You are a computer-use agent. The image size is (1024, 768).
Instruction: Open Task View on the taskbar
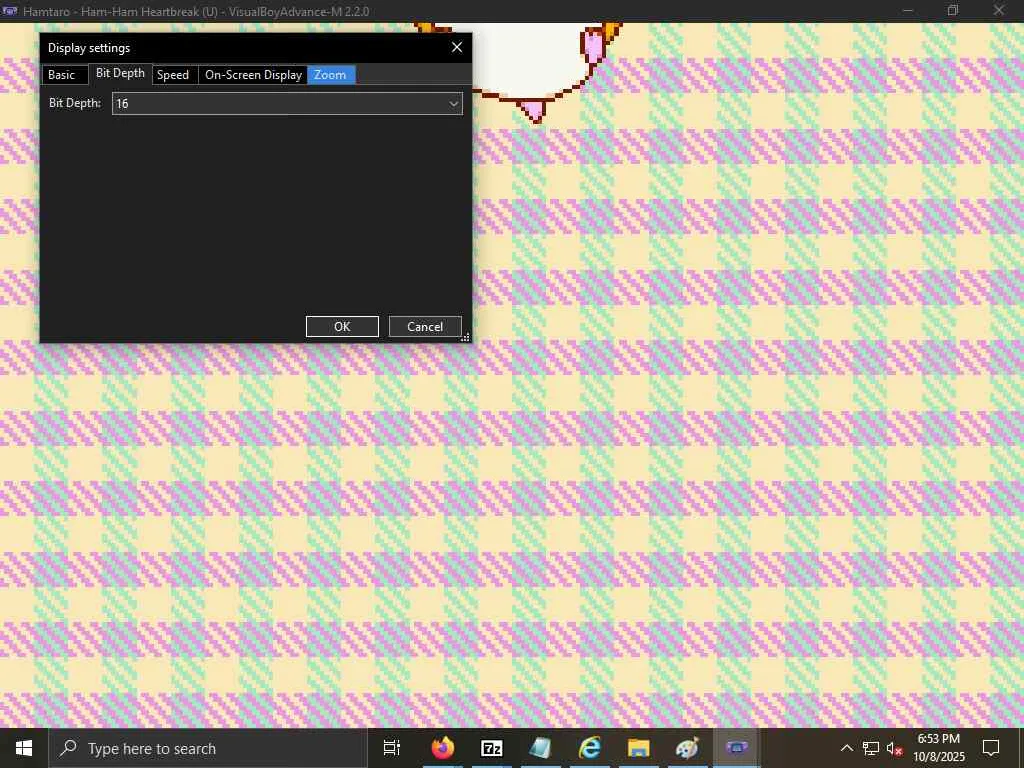[392, 748]
